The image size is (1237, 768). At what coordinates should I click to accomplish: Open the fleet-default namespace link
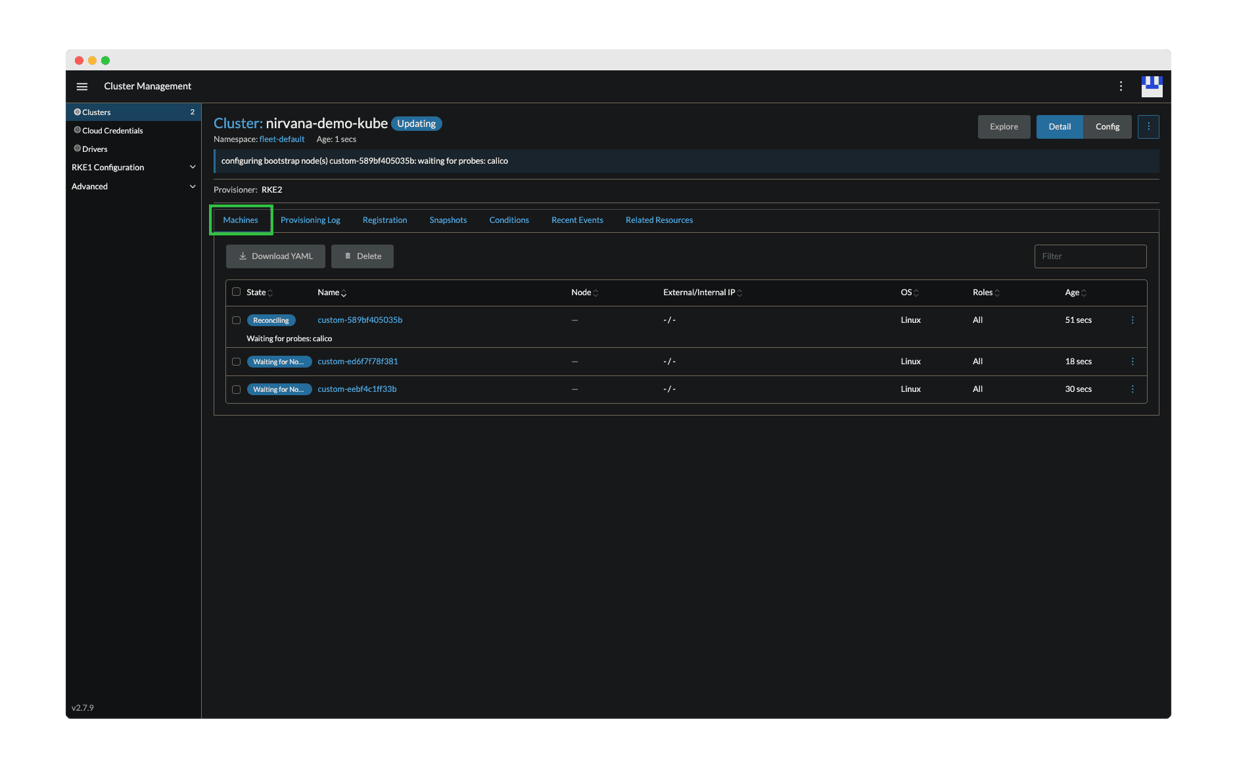pyautogui.click(x=282, y=140)
